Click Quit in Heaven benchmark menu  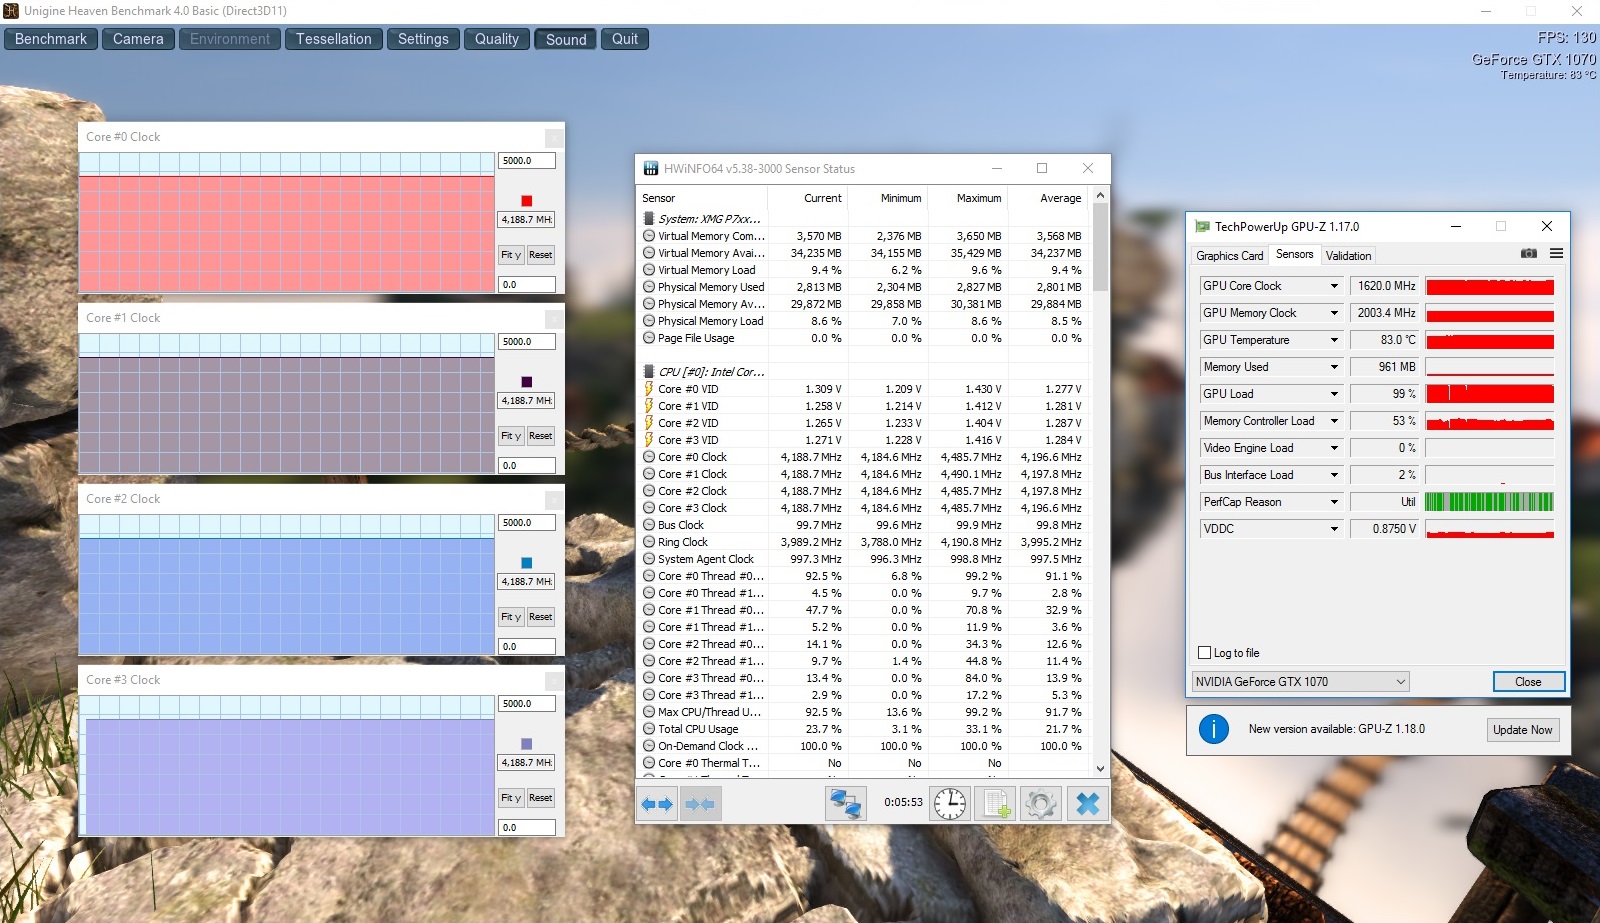coord(625,39)
